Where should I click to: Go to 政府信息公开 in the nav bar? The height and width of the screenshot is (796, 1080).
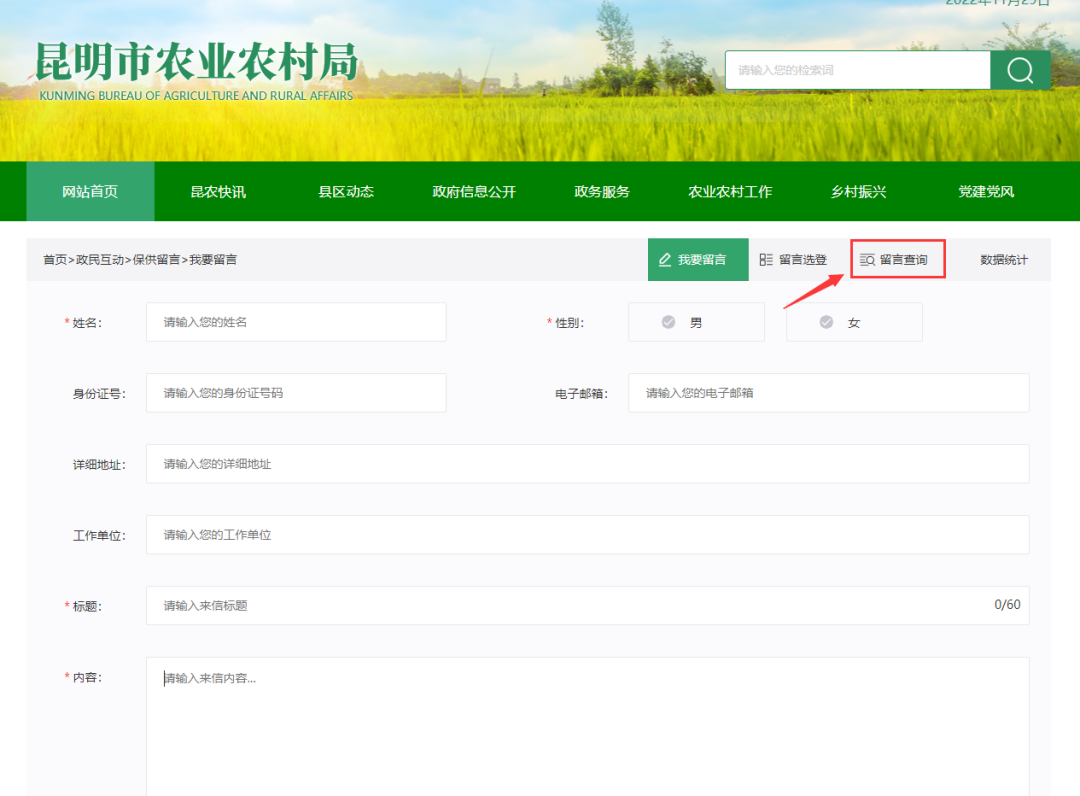tap(474, 191)
